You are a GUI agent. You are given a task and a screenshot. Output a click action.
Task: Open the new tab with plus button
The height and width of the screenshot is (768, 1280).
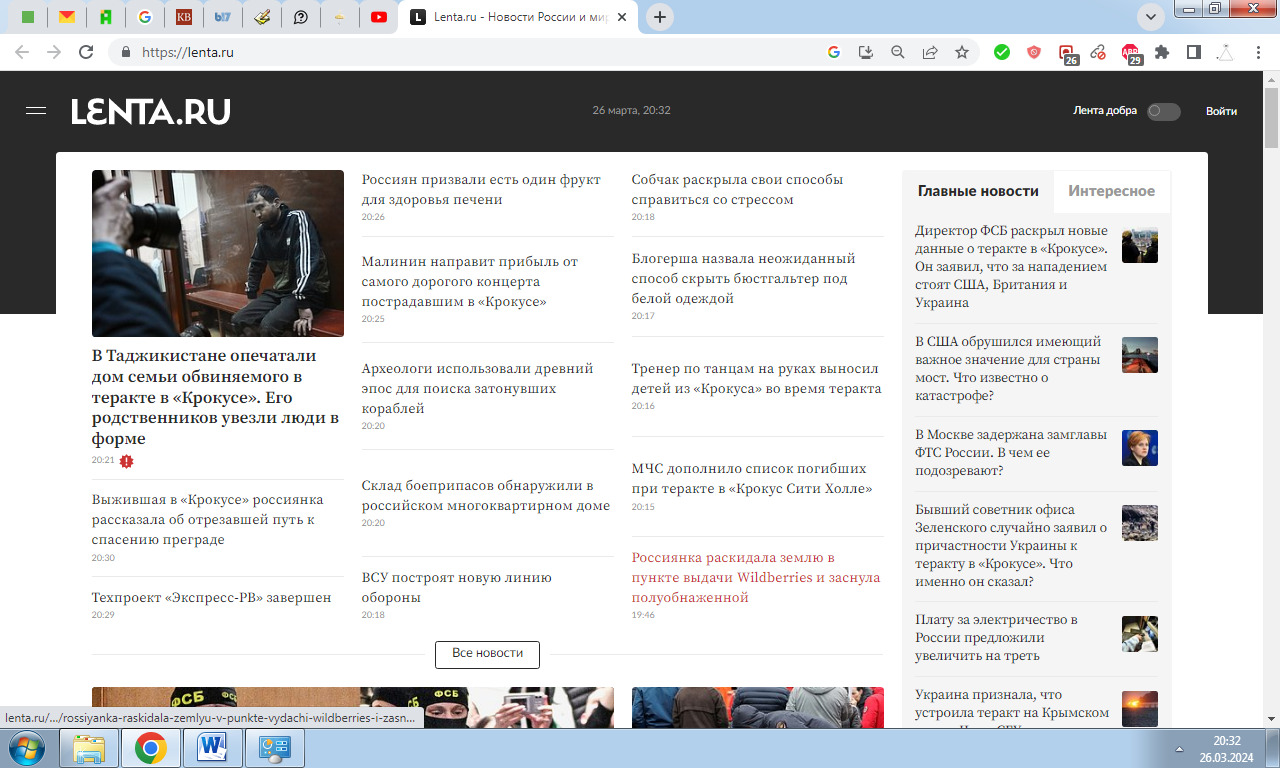[x=660, y=17]
